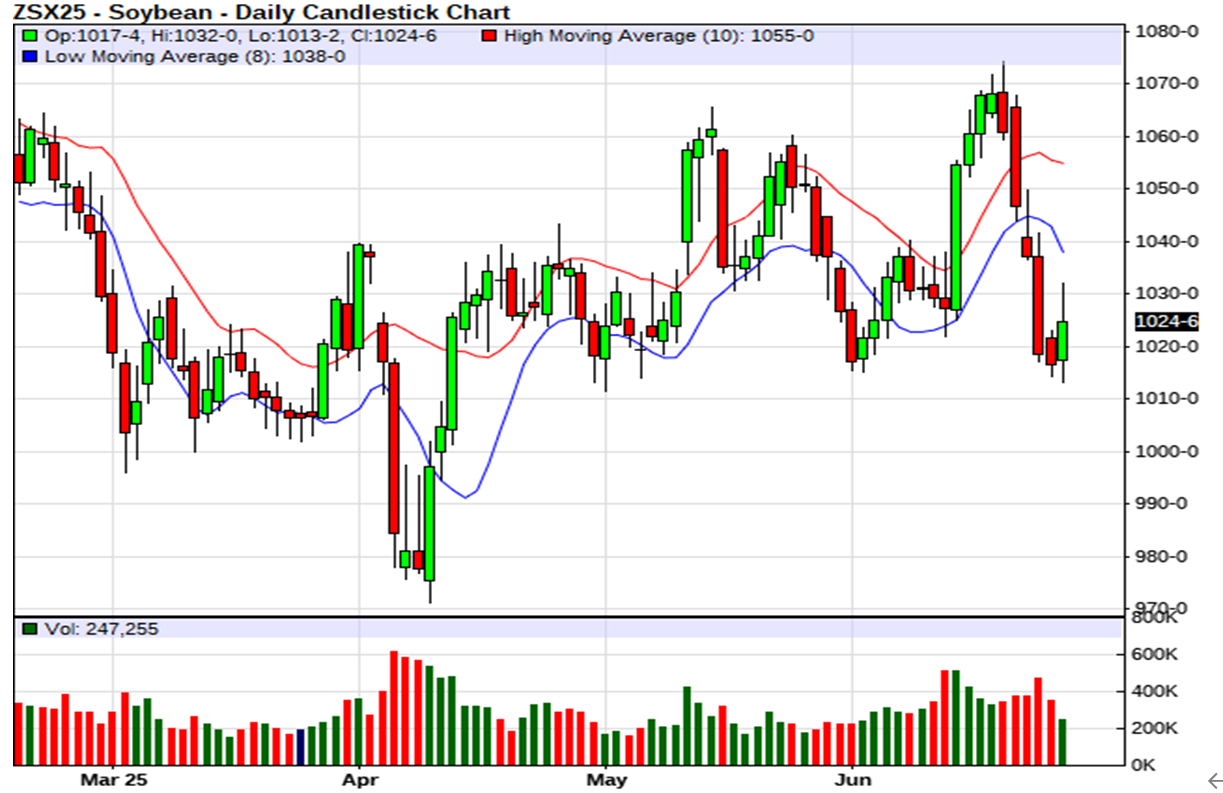Image resolution: width=1223 pixels, height=793 pixels.
Task: Click the Mar 25 date axis label
Action: [x=113, y=778]
